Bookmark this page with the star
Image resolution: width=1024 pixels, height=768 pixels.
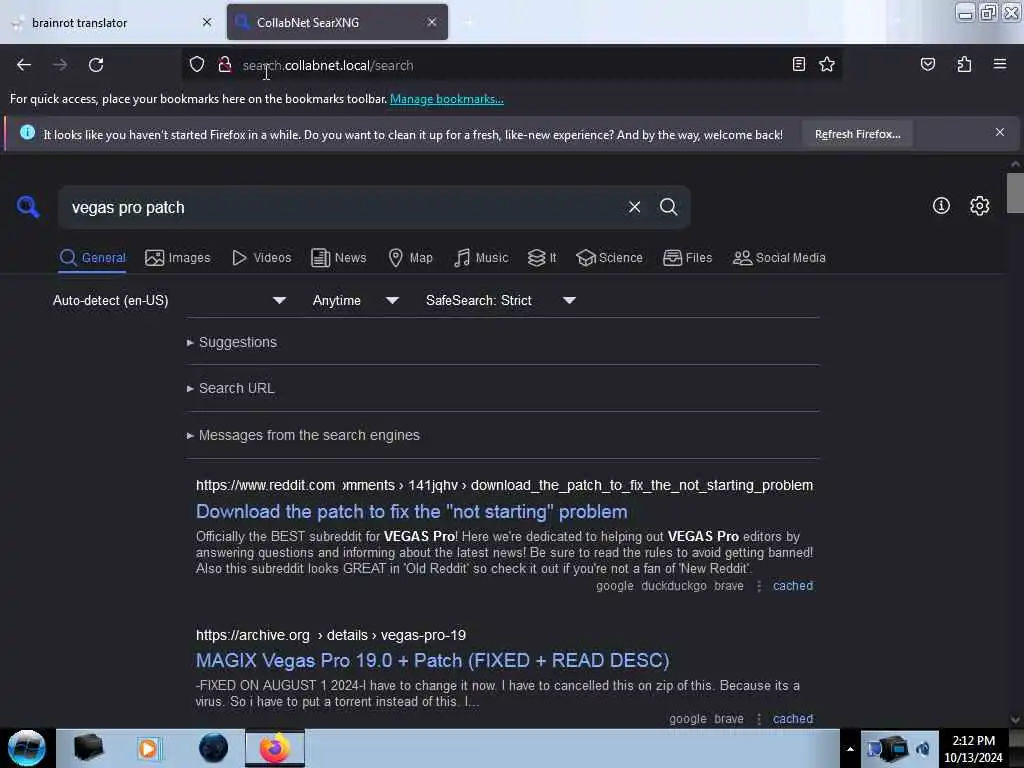(x=827, y=64)
